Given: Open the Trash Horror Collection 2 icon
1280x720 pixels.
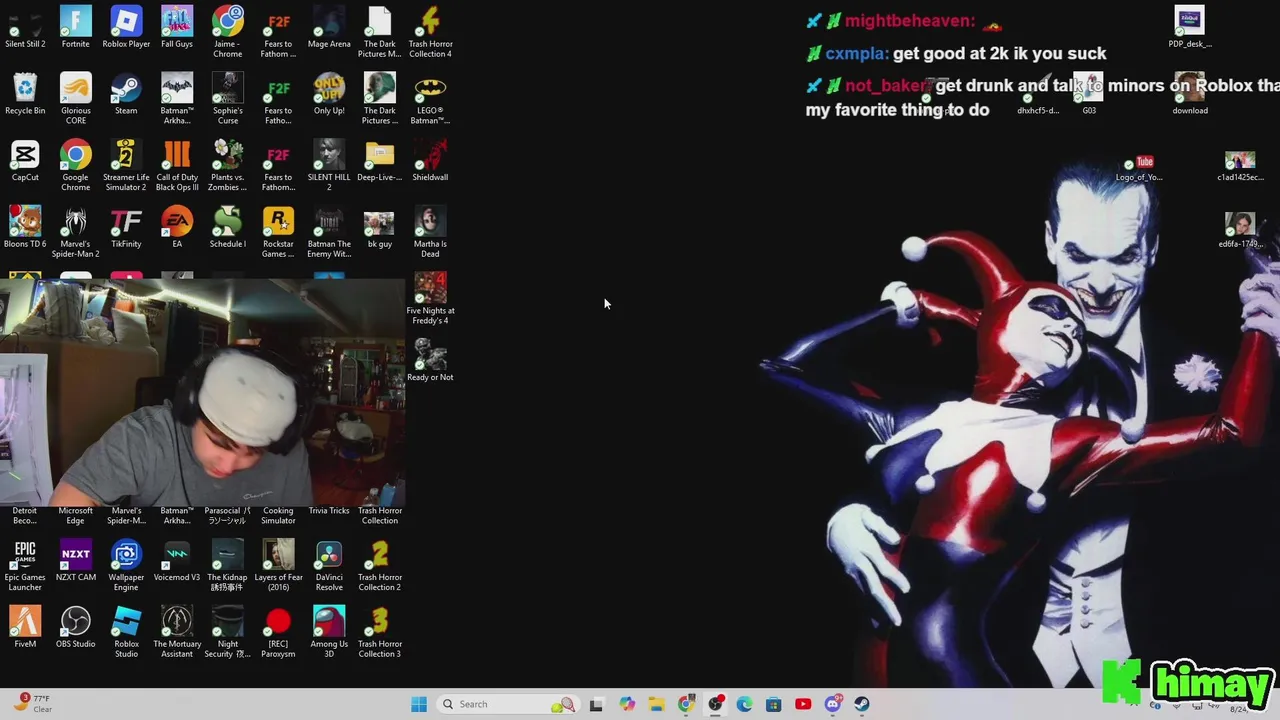Looking at the screenshot, I should coord(380,566).
